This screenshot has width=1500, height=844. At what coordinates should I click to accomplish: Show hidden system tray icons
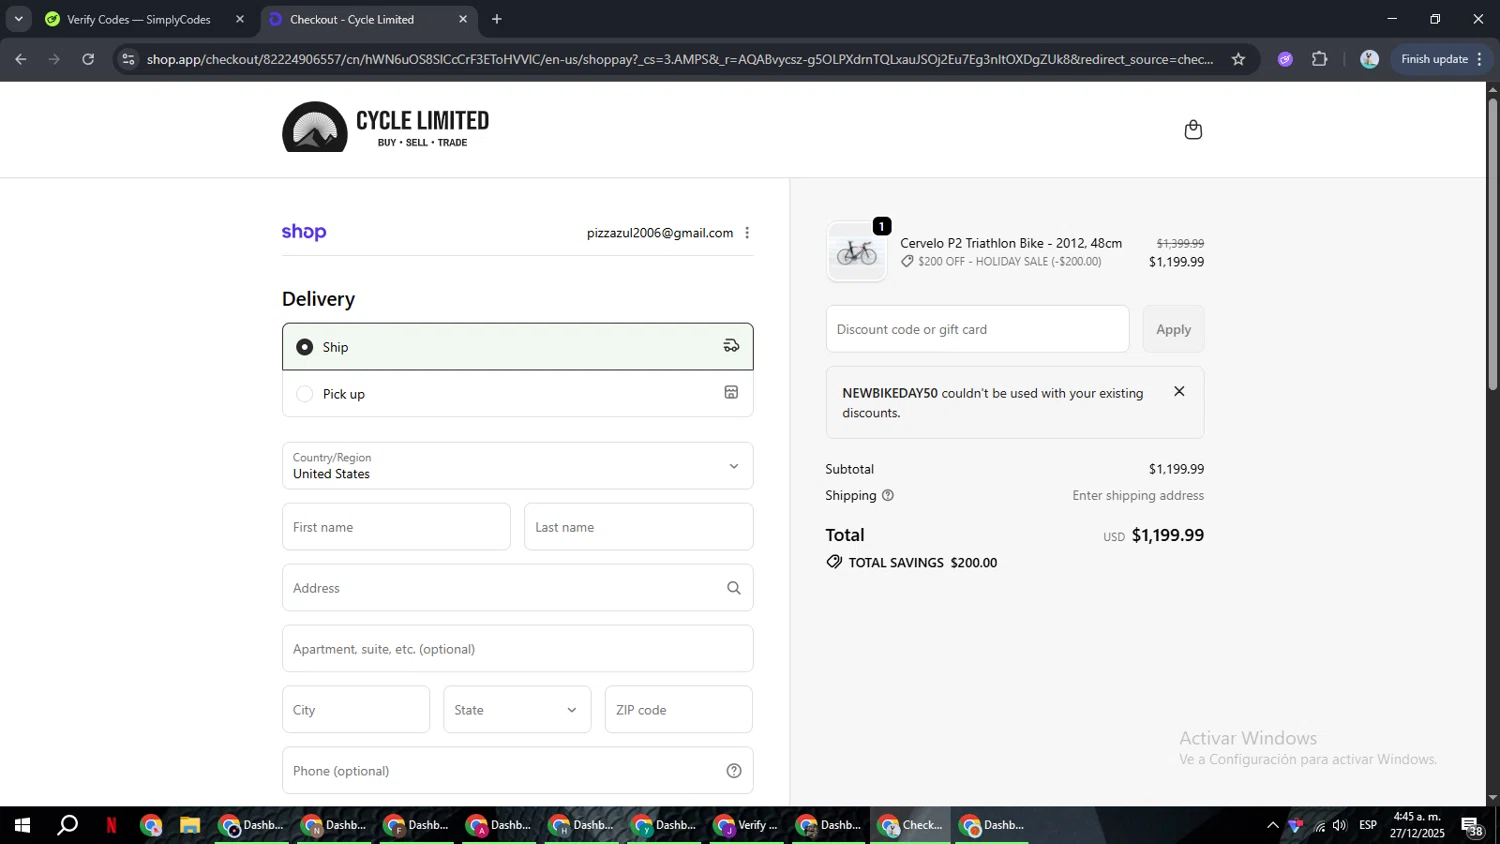coord(1272,825)
